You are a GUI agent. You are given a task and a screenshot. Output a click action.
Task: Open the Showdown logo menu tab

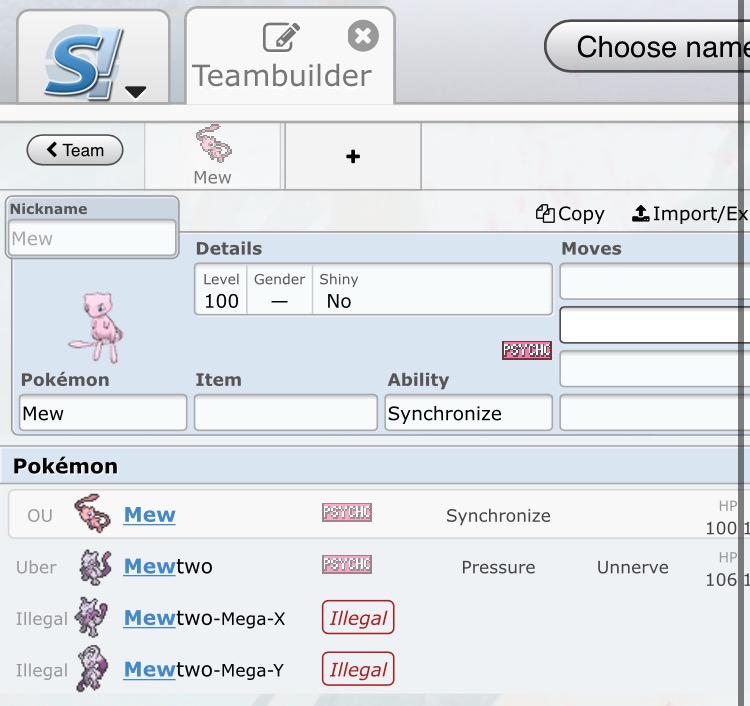tap(93, 57)
